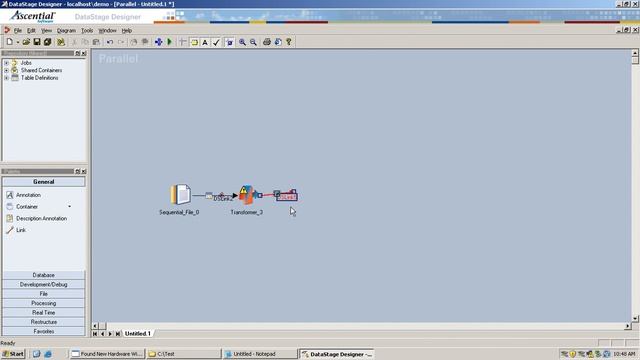
Task: Zoom in on the diagram
Action: coord(242,42)
